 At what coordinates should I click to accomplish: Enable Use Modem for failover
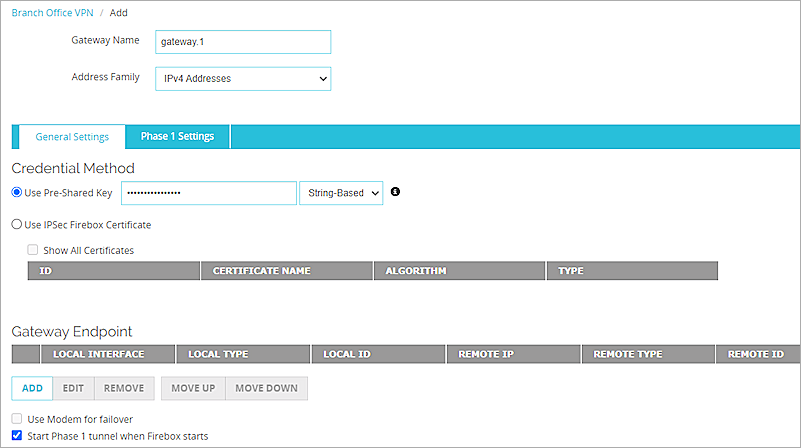17,419
